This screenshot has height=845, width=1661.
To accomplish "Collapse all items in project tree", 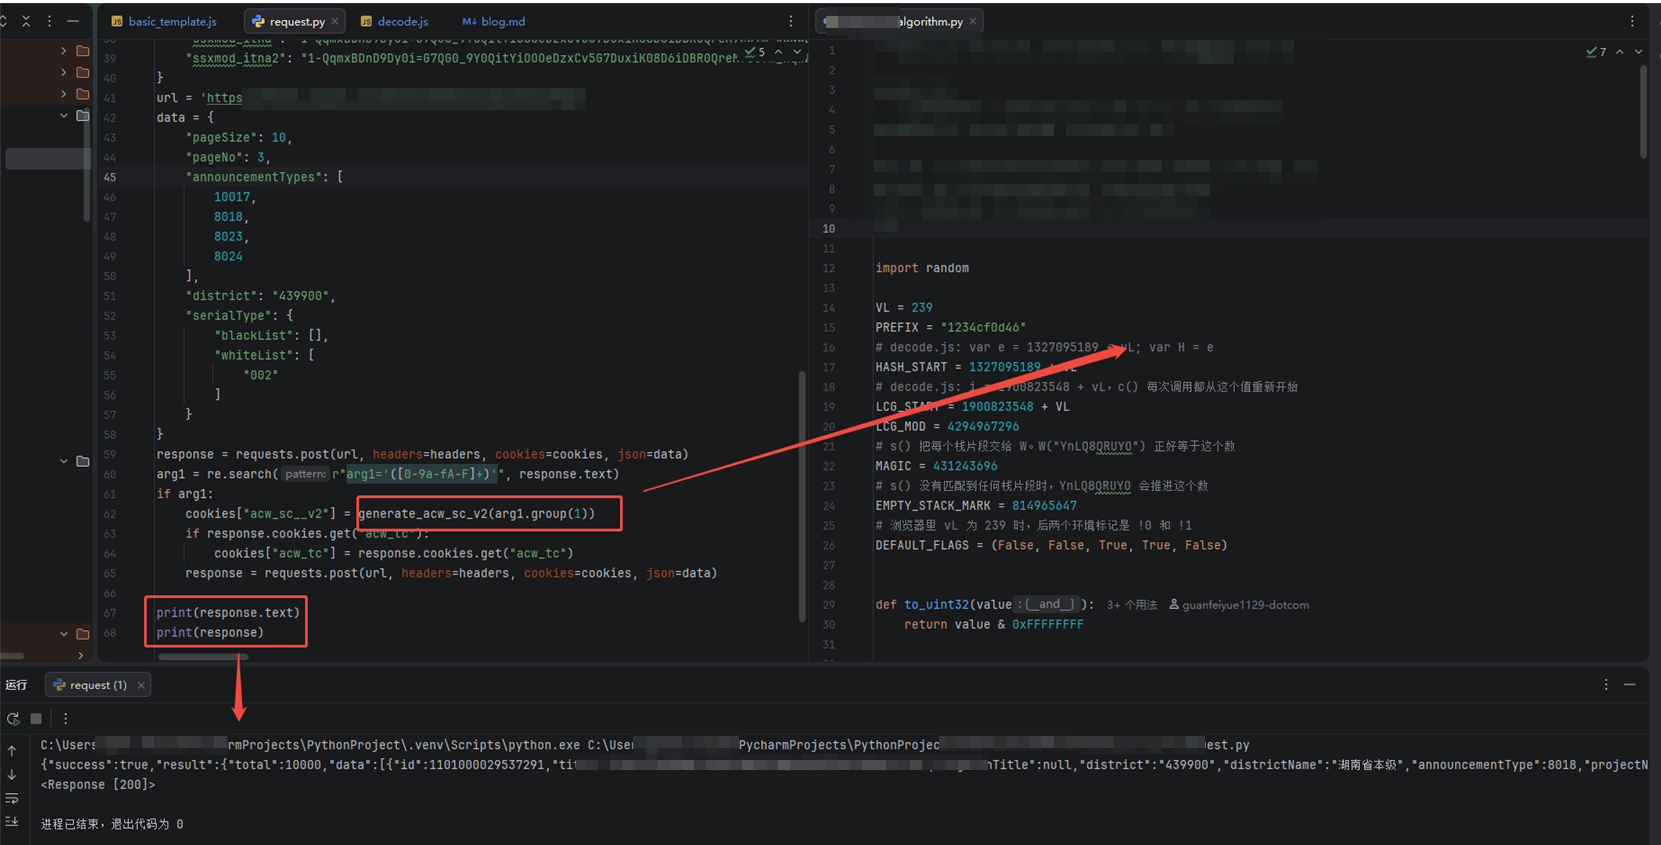I will [27, 21].
